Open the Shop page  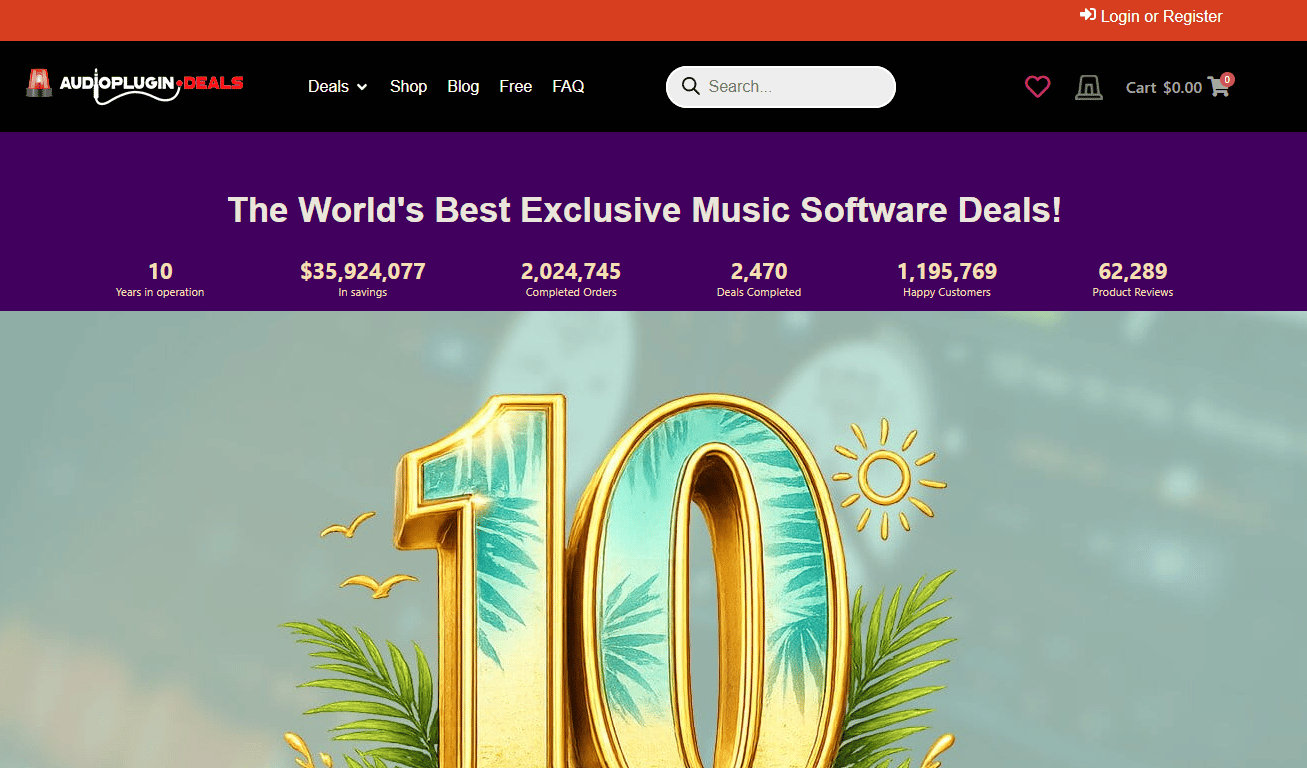click(408, 86)
